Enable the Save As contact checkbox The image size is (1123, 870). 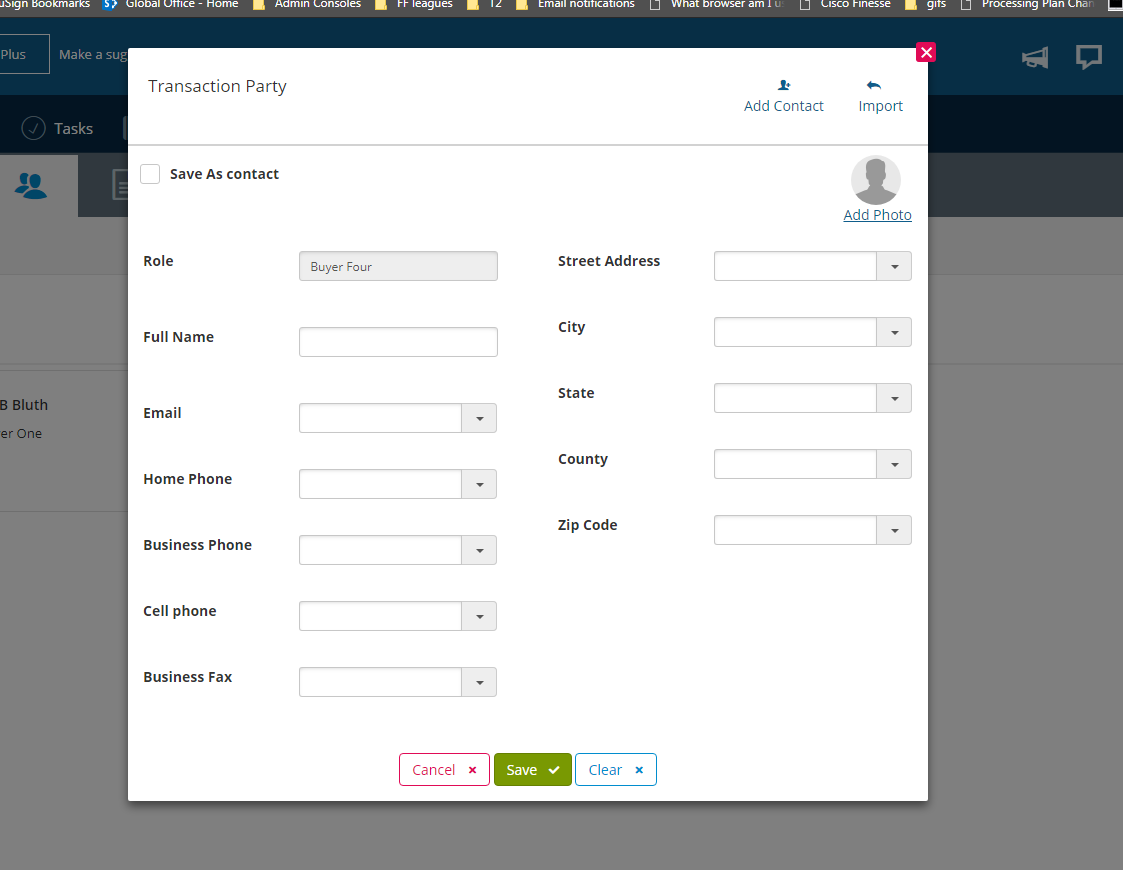(x=150, y=173)
